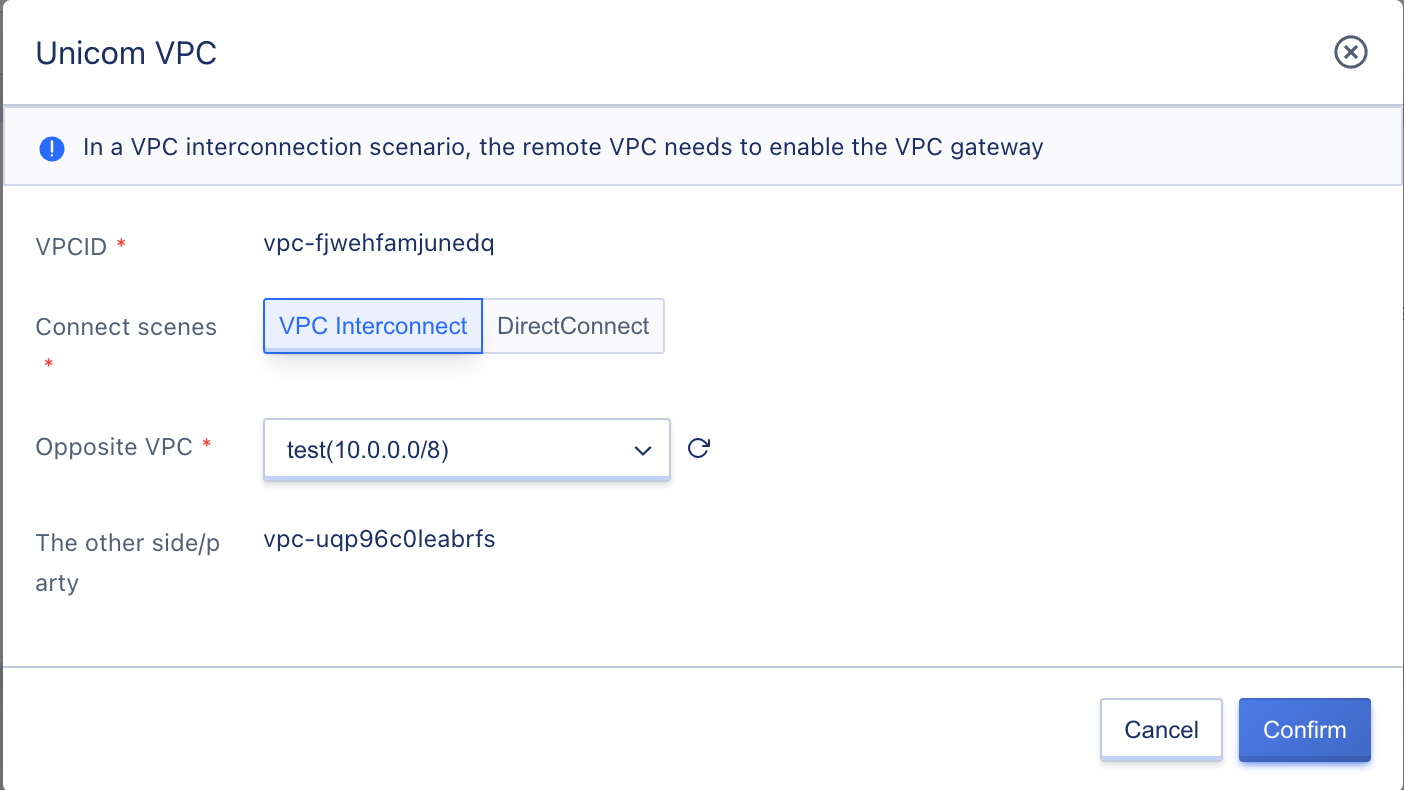
Task: Switch connect scene to DirectConnect
Action: coord(573,326)
